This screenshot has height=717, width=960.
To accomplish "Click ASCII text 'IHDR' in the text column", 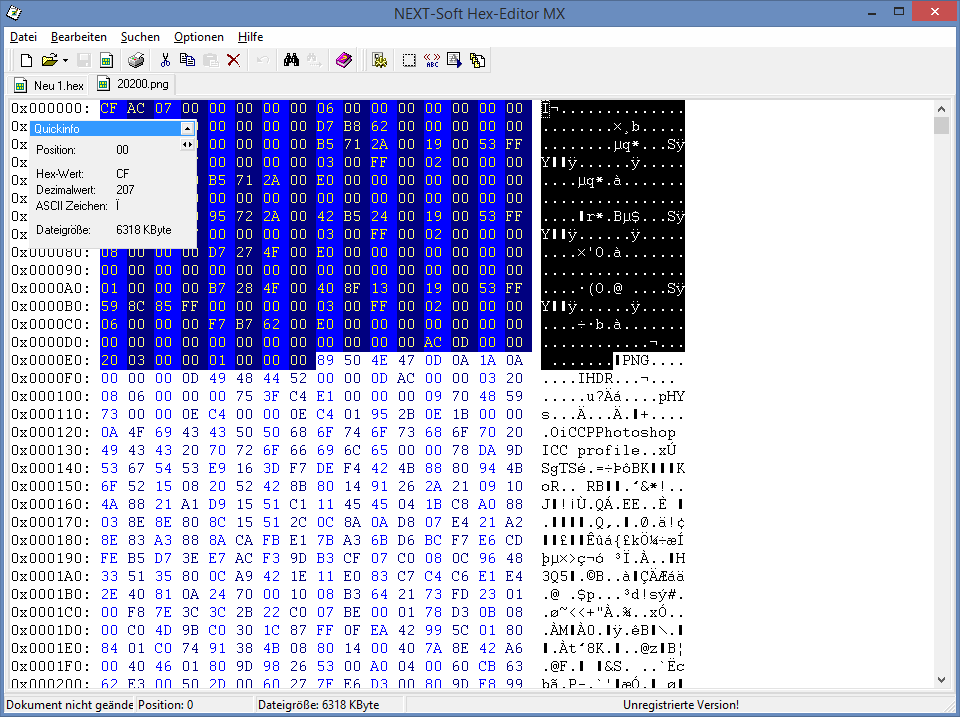I will [596, 378].
